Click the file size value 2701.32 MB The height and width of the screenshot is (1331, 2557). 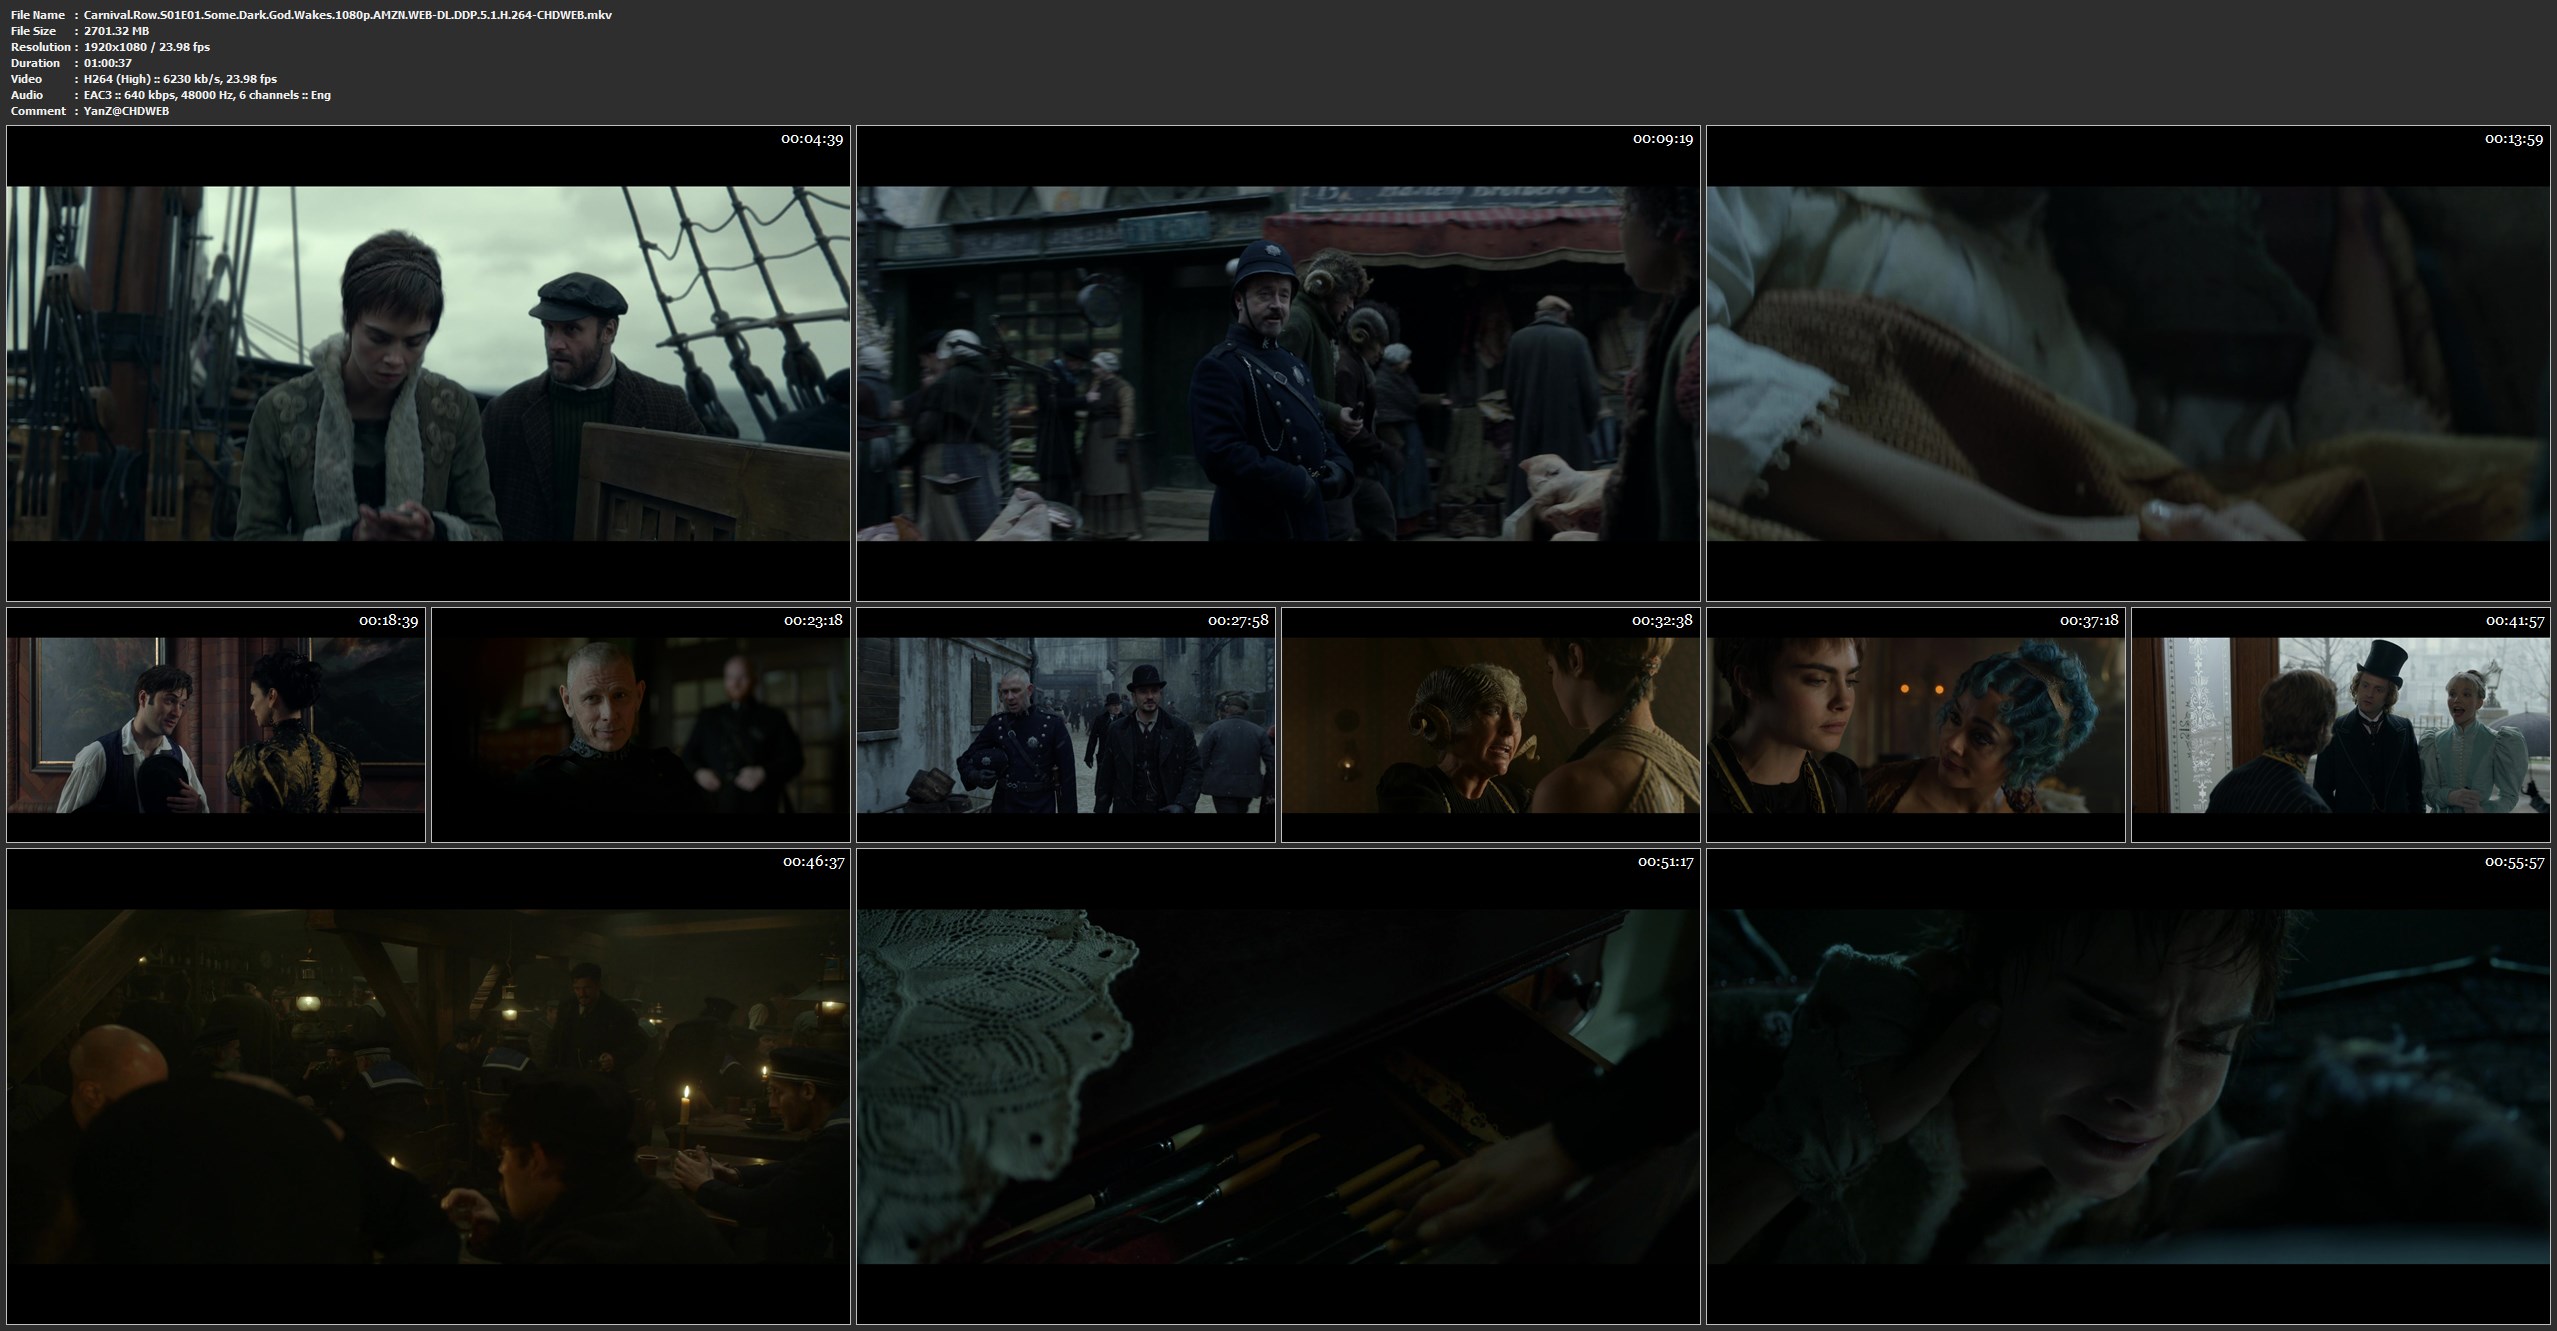click(117, 31)
